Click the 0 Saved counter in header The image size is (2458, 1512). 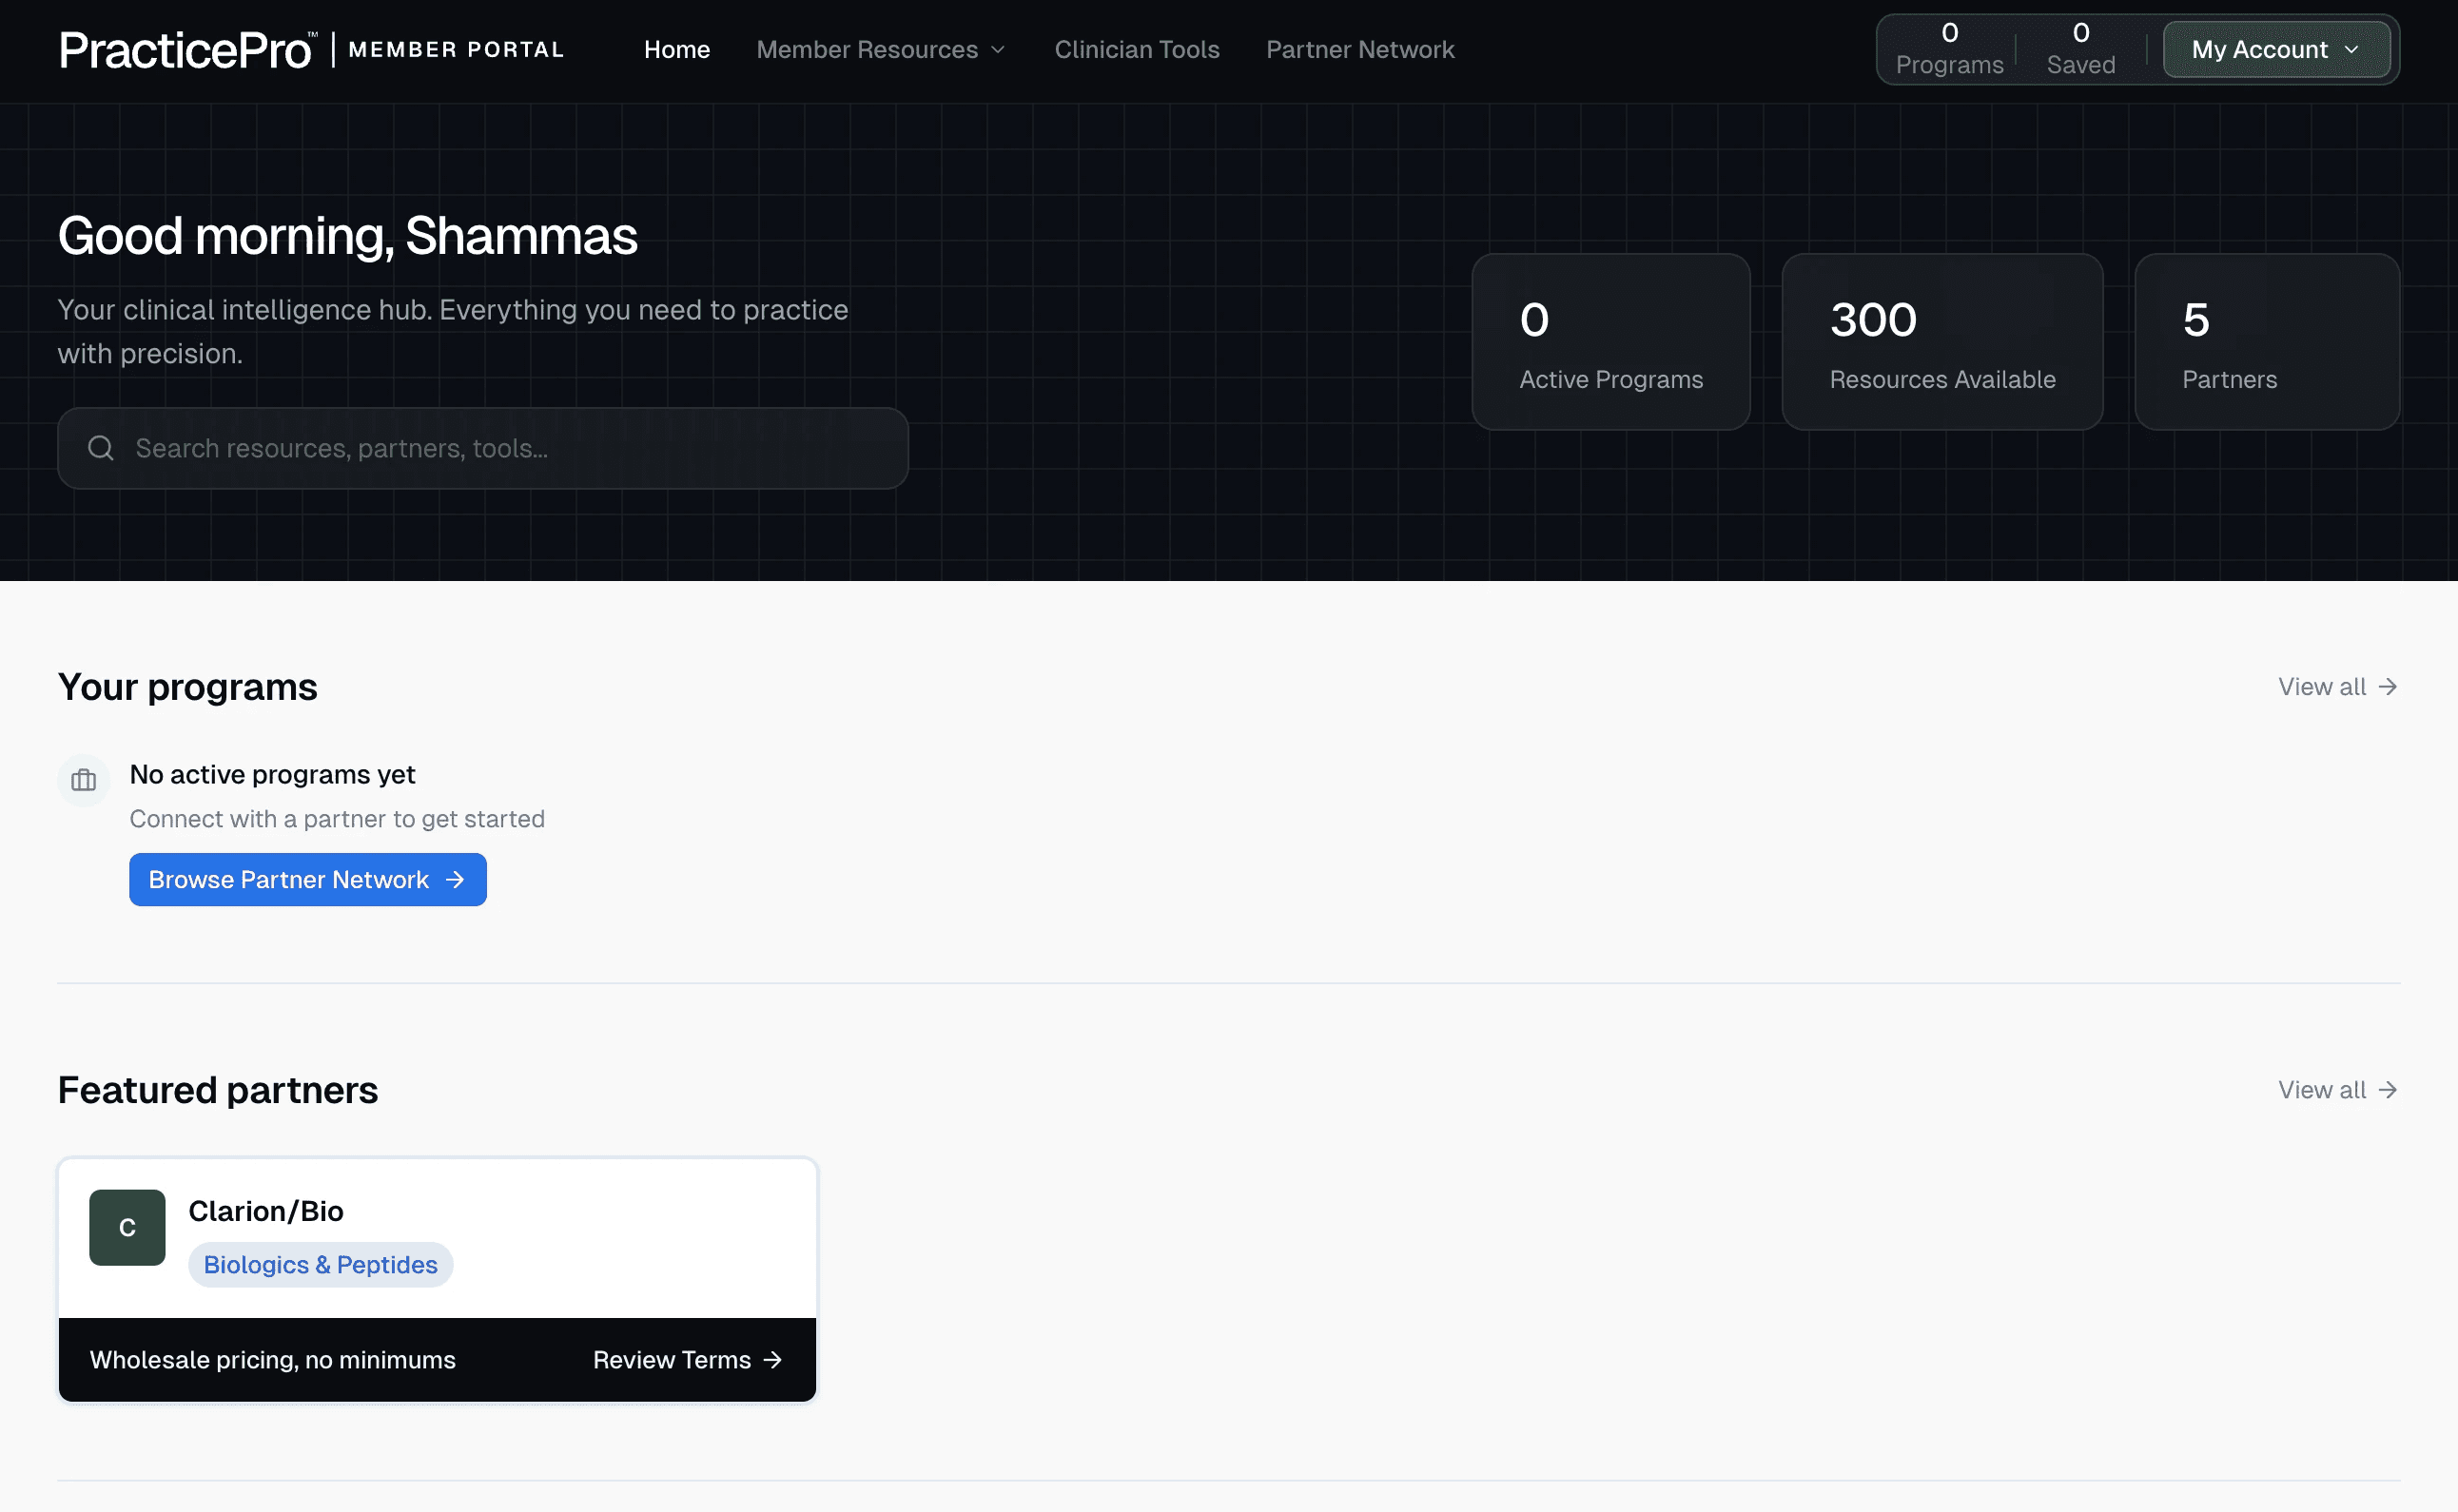2081,49
